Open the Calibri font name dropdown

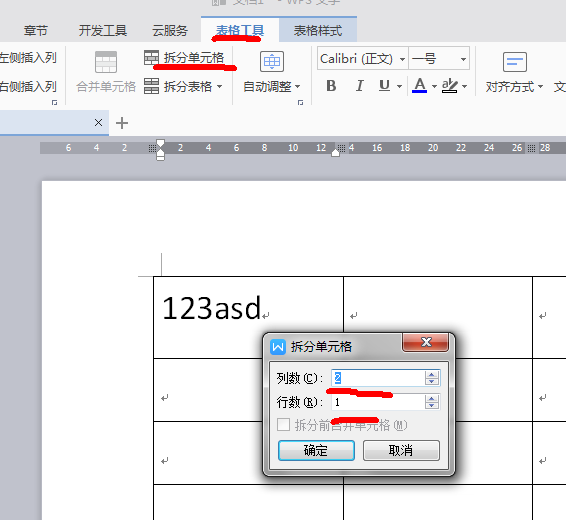(x=402, y=59)
